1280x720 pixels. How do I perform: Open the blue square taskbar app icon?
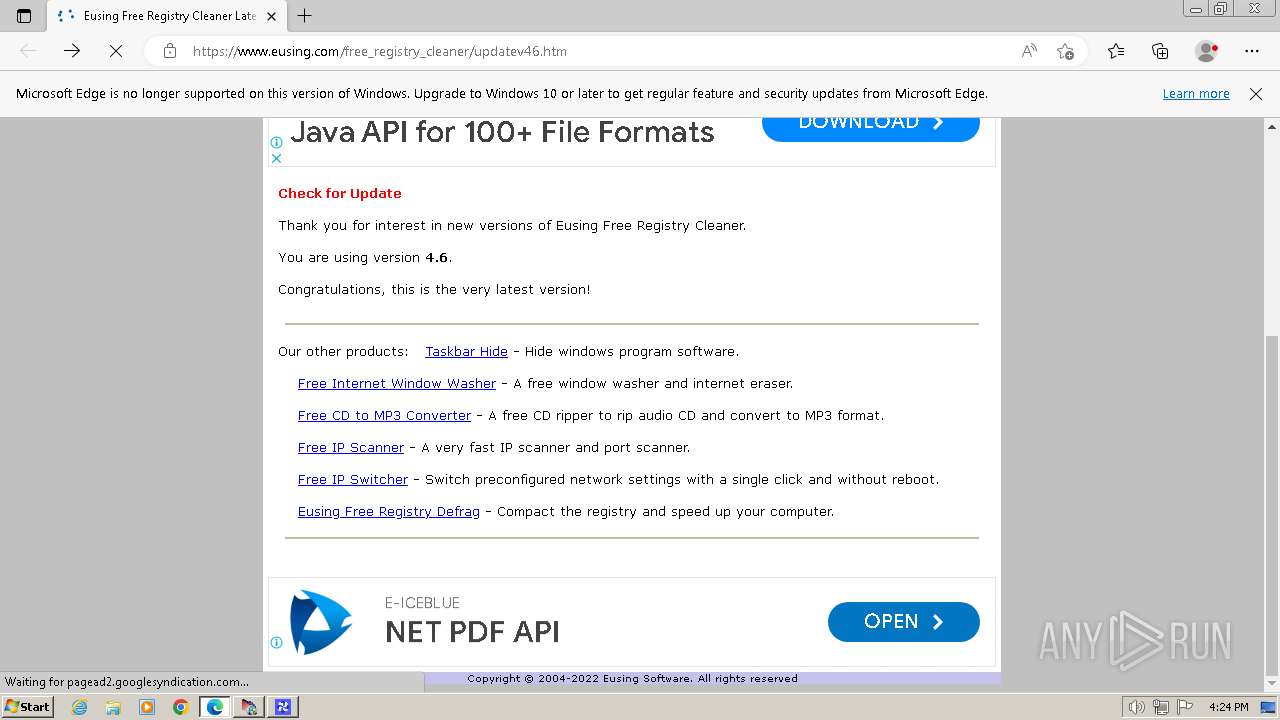(282, 707)
